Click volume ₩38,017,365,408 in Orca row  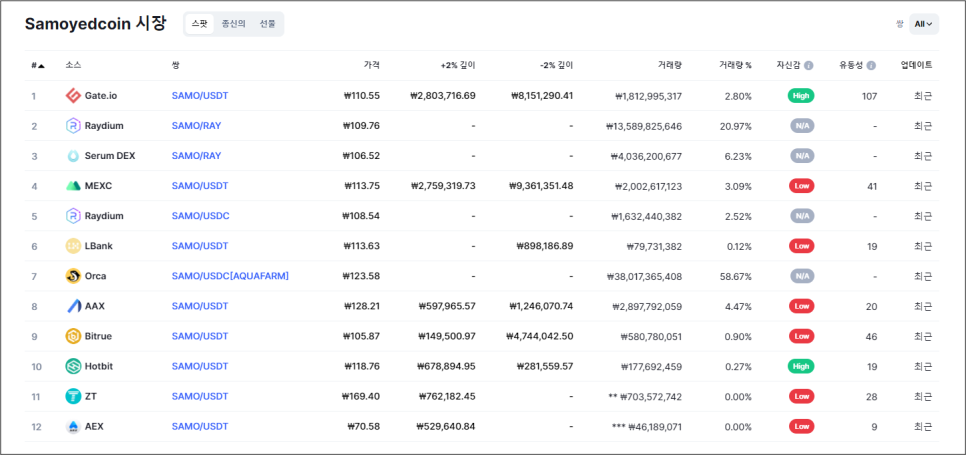click(x=644, y=276)
